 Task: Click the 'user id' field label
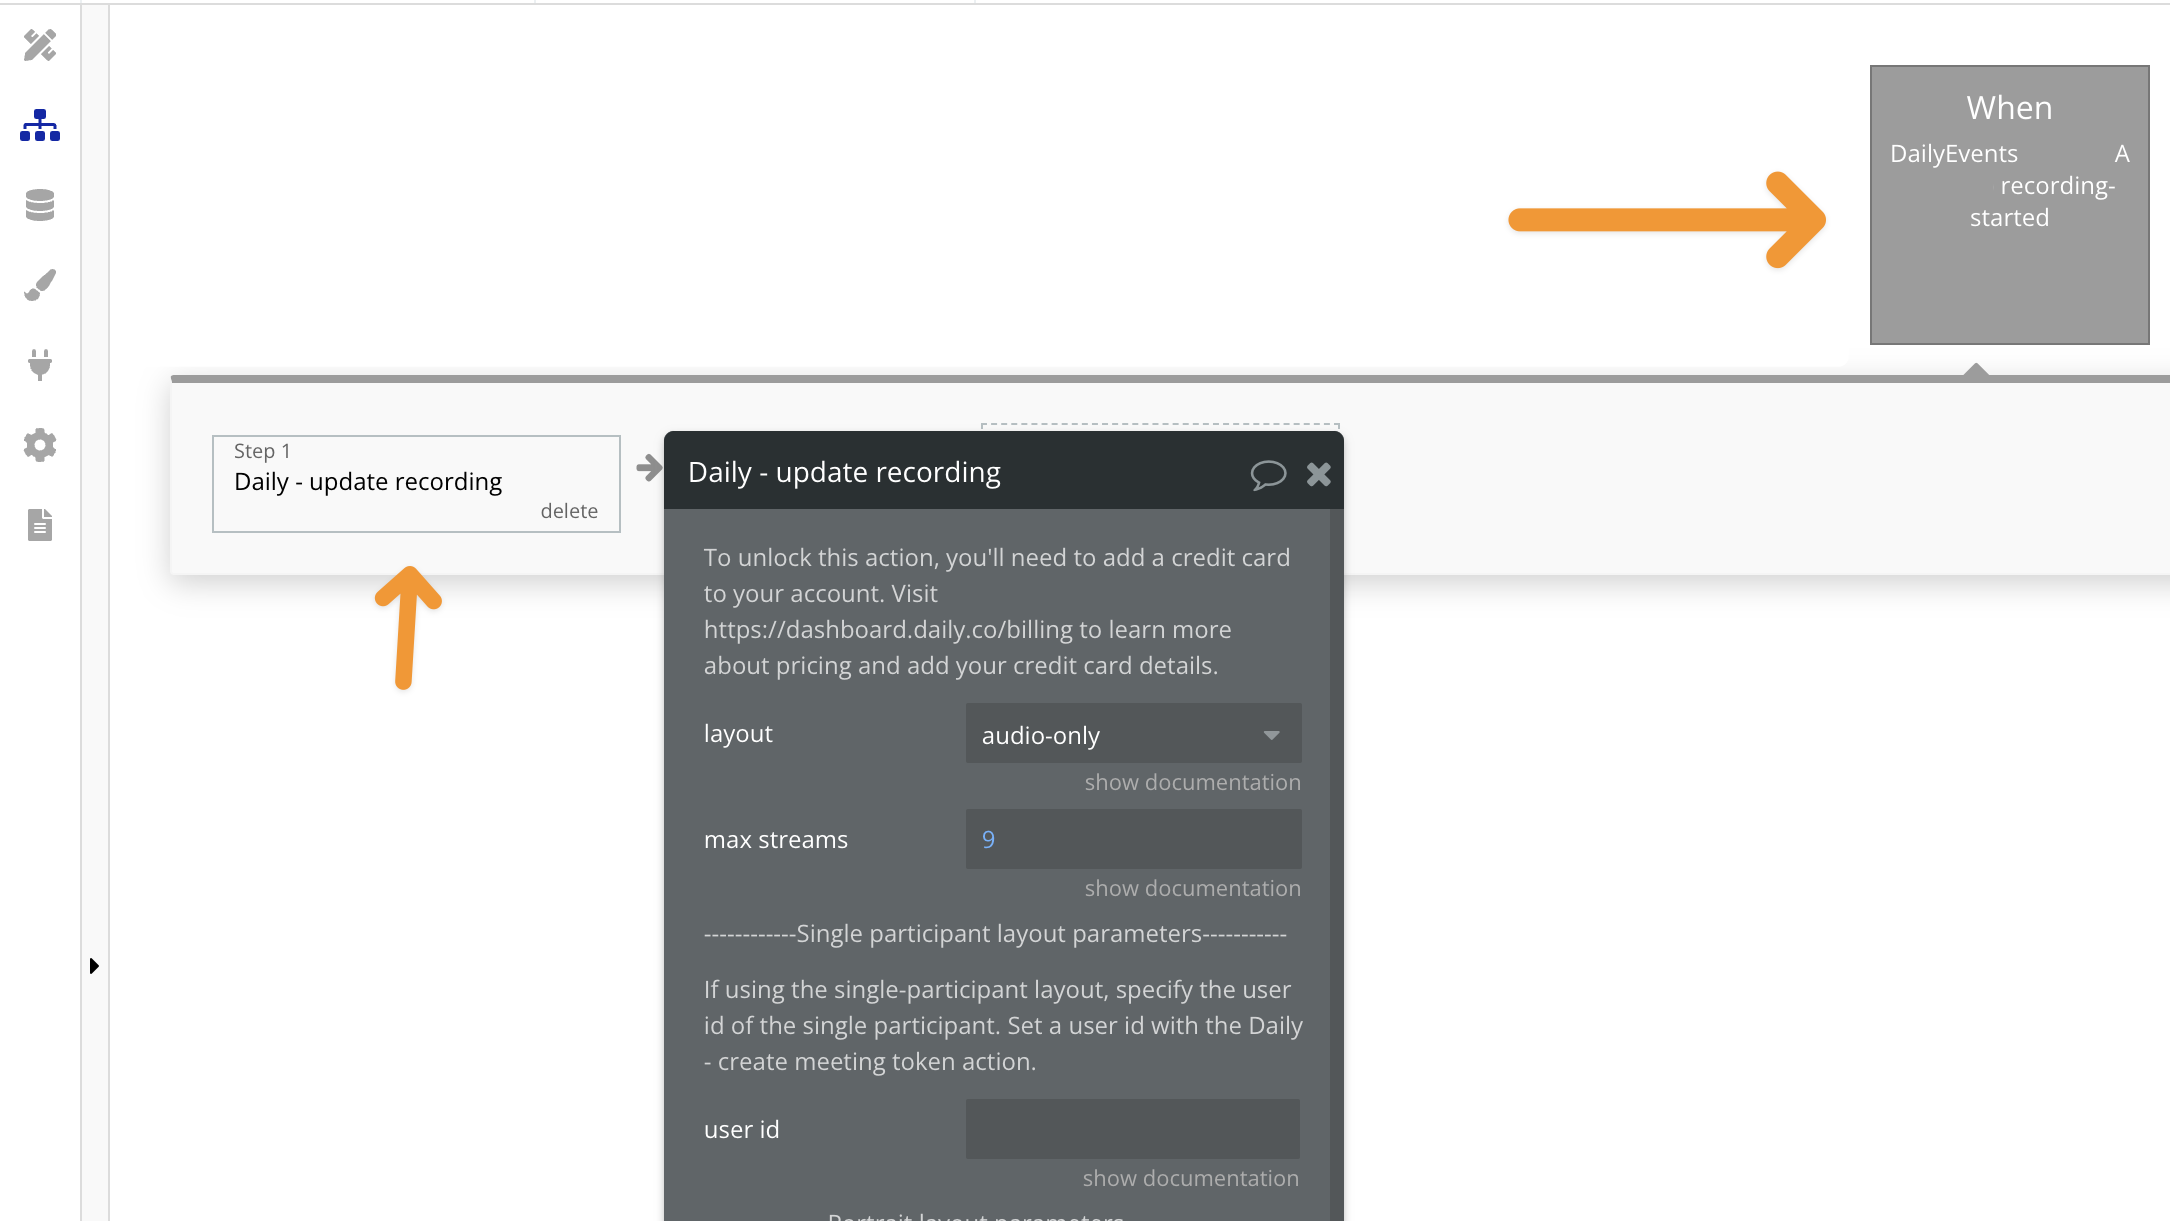(741, 1129)
